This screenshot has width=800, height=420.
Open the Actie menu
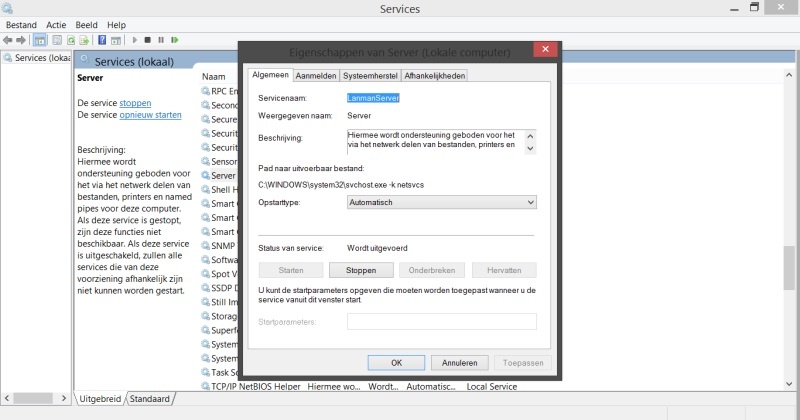(56, 24)
